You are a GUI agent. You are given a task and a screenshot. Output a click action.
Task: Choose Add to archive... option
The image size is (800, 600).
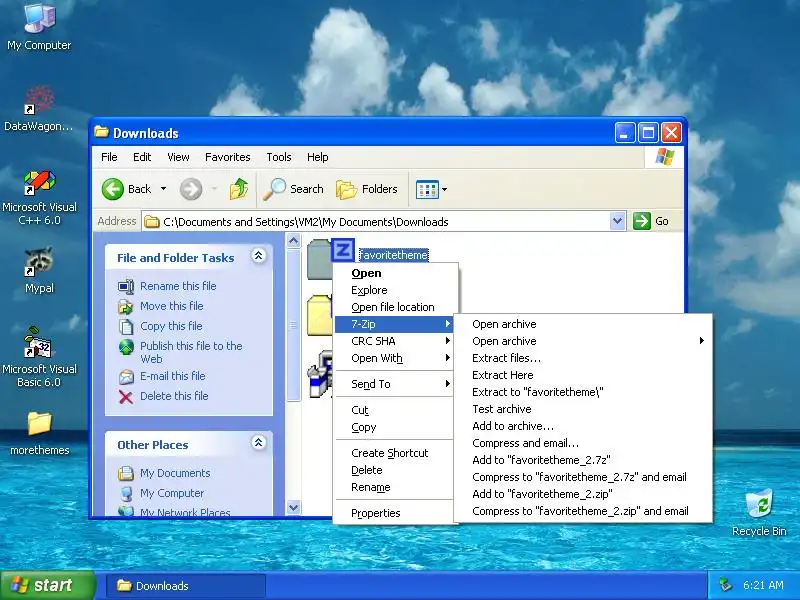point(583,426)
